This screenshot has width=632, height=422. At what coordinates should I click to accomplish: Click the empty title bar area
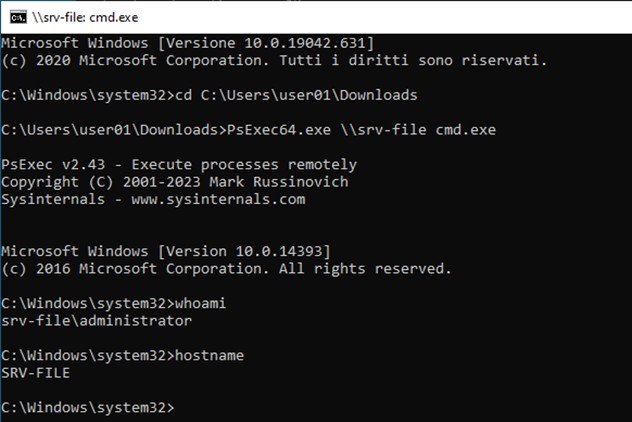(400, 16)
